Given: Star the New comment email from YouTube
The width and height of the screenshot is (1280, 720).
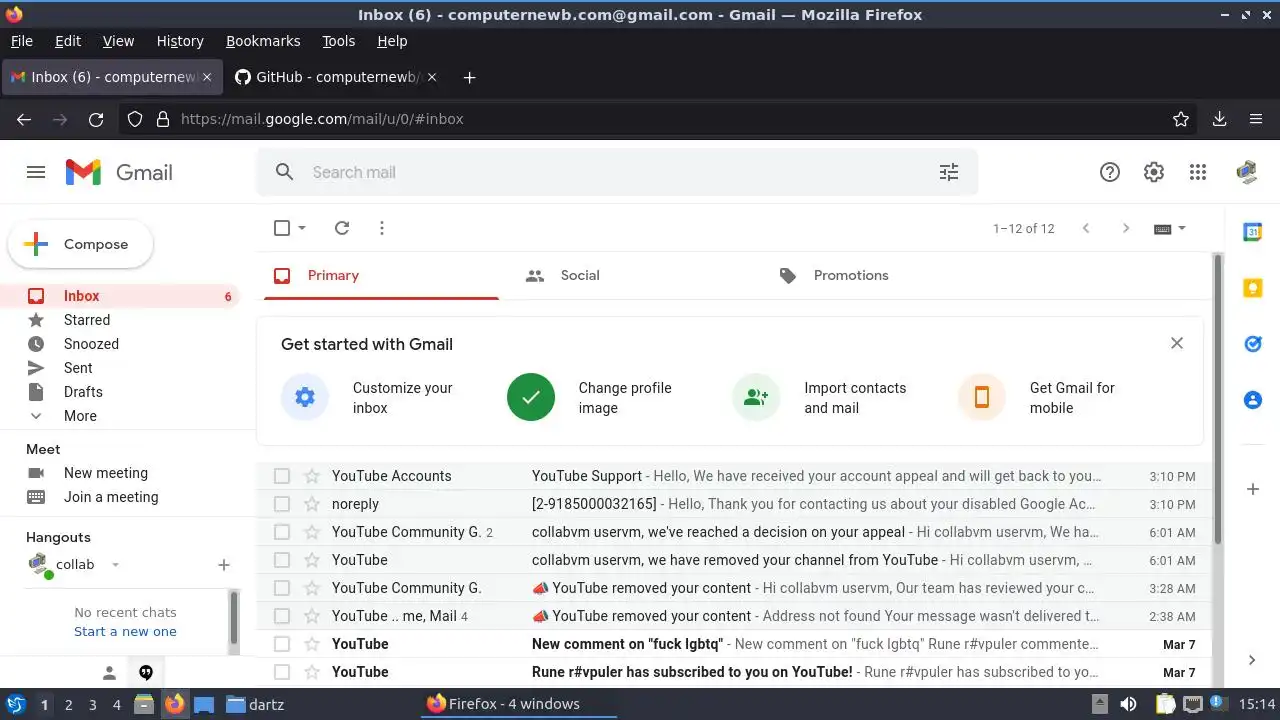Looking at the screenshot, I should (x=312, y=644).
